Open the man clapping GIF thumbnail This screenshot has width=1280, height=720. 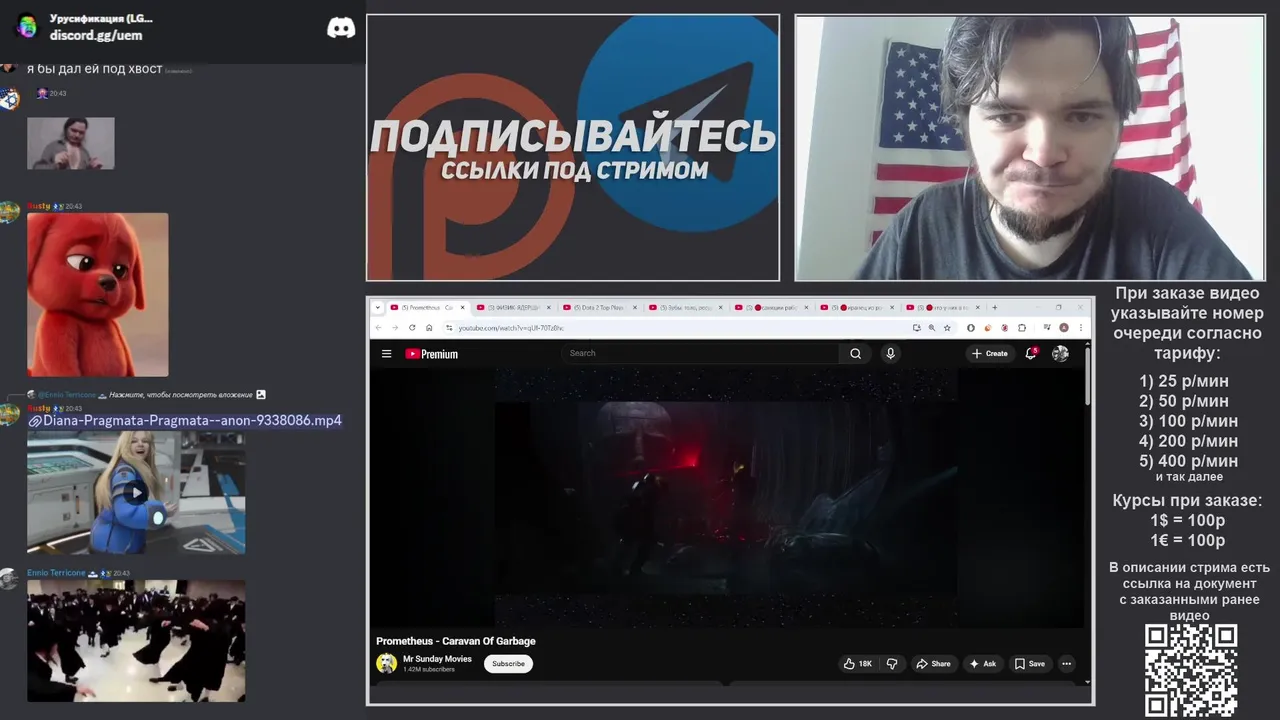[71, 143]
